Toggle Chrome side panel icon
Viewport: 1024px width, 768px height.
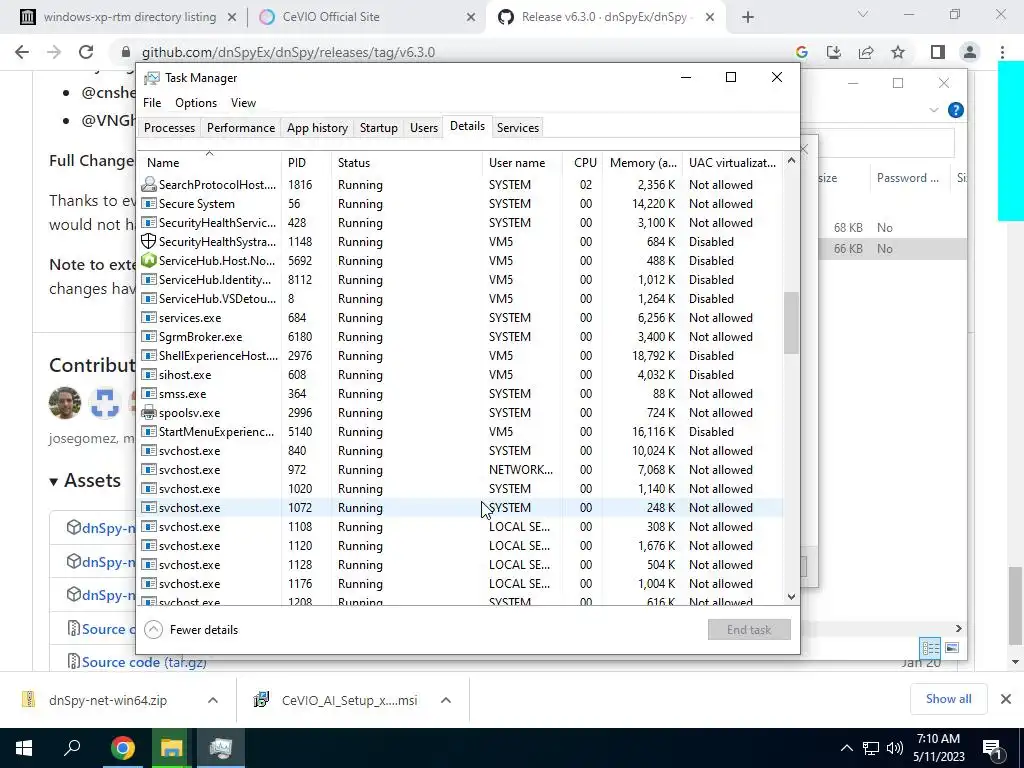click(x=938, y=52)
